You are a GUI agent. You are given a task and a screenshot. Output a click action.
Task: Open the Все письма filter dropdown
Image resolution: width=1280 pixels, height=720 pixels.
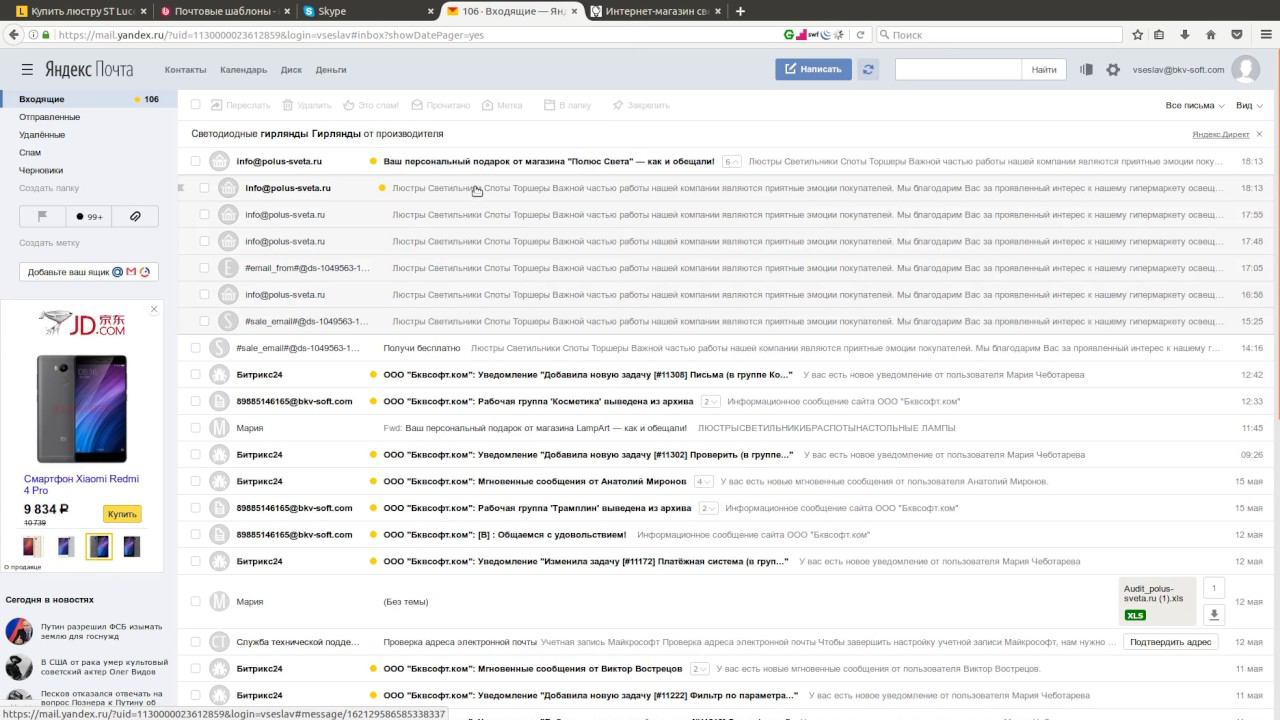(1195, 105)
